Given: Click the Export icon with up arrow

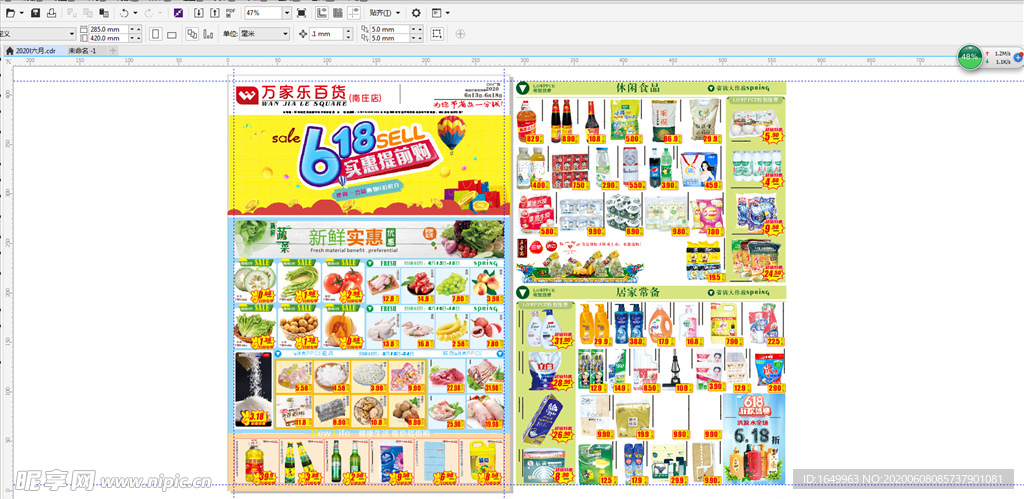Looking at the screenshot, I should pyautogui.click(x=215, y=13).
